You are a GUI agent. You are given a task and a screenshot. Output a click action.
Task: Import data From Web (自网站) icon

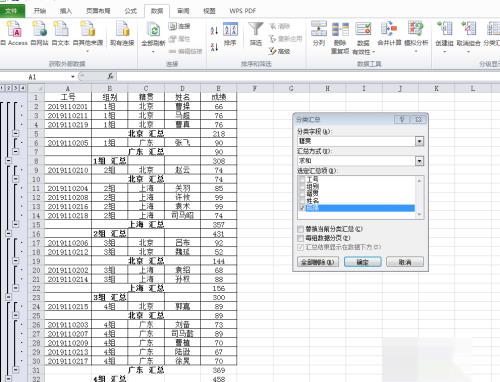click(40, 32)
